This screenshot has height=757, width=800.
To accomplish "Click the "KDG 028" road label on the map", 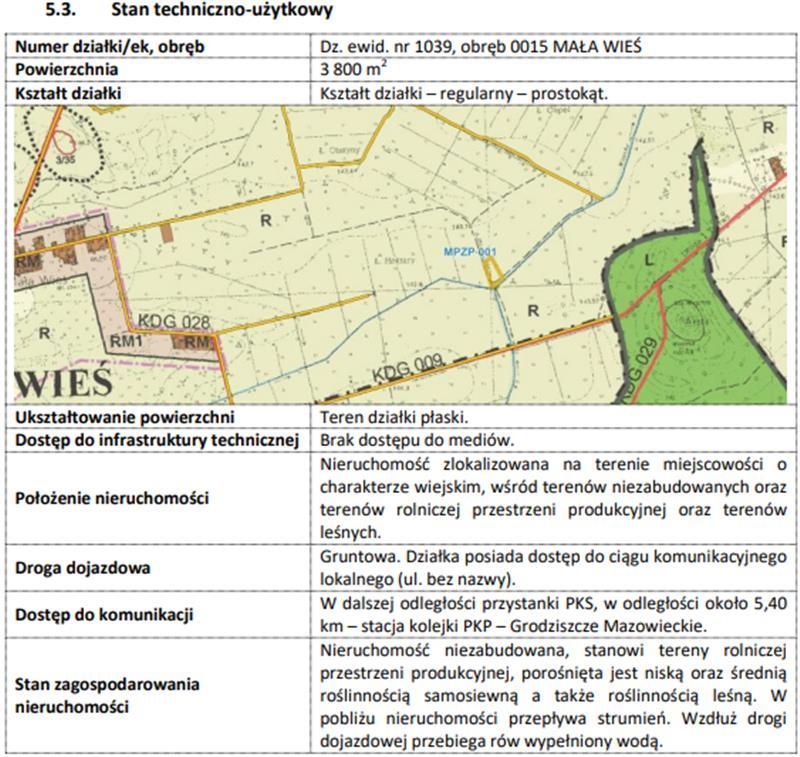I will 174,321.
